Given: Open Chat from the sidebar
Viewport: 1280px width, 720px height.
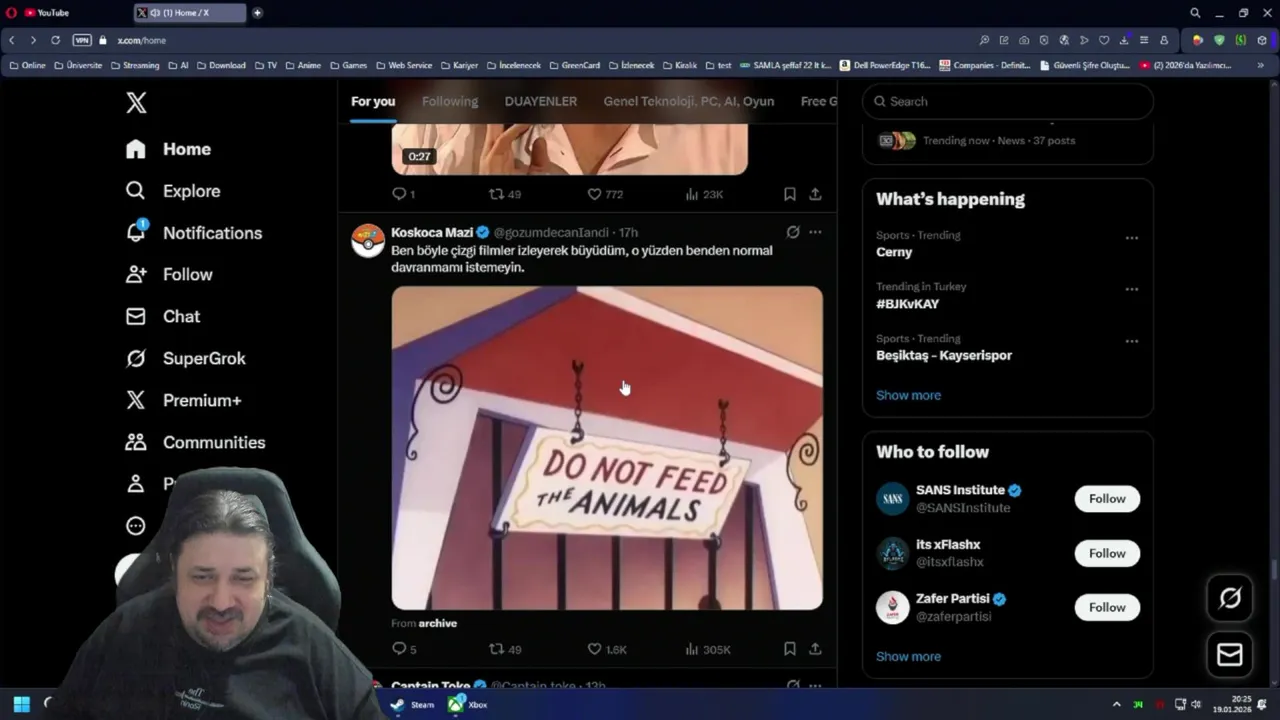Looking at the screenshot, I should click(162, 316).
